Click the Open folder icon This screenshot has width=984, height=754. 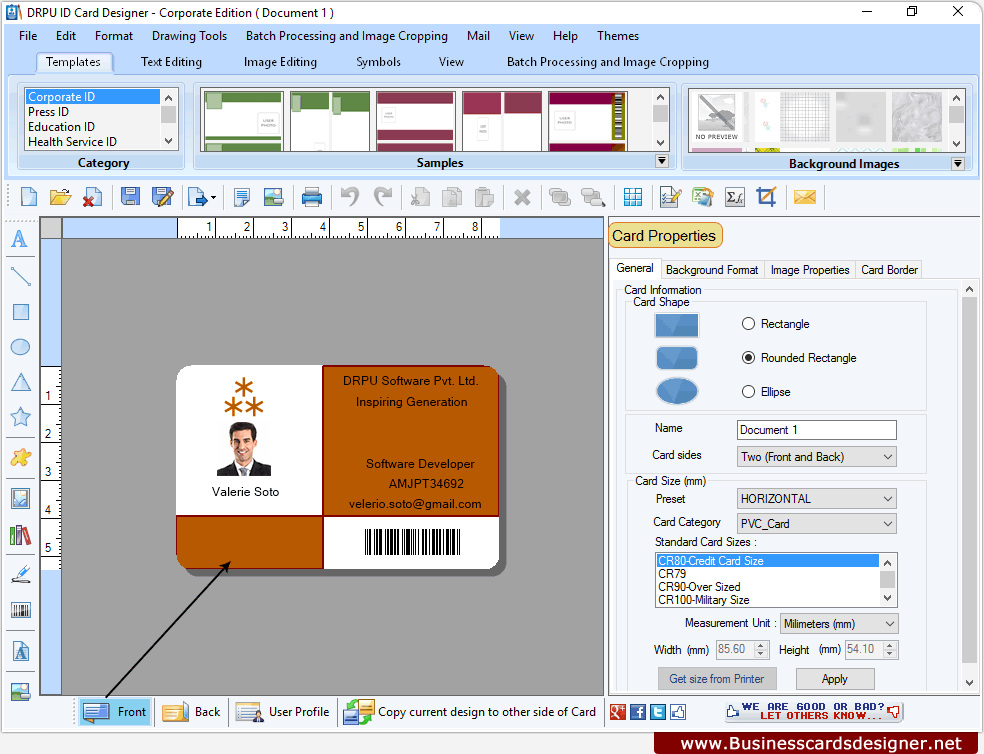(60, 197)
